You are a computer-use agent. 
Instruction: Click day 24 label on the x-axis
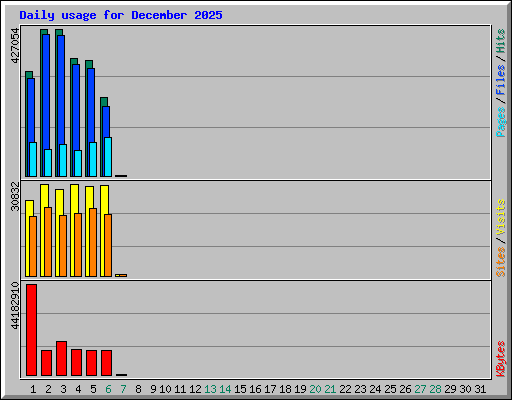pyautogui.click(x=375, y=389)
